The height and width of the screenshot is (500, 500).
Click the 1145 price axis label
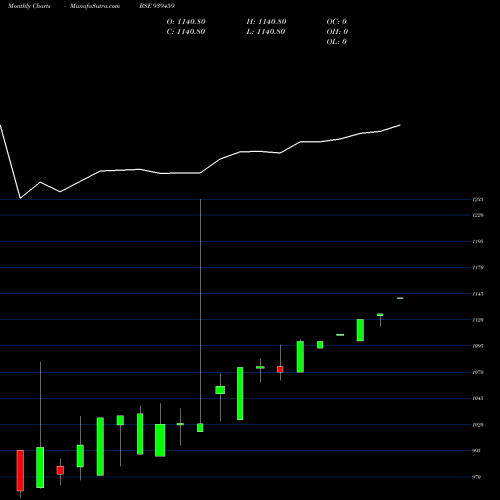pyautogui.click(x=478, y=294)
